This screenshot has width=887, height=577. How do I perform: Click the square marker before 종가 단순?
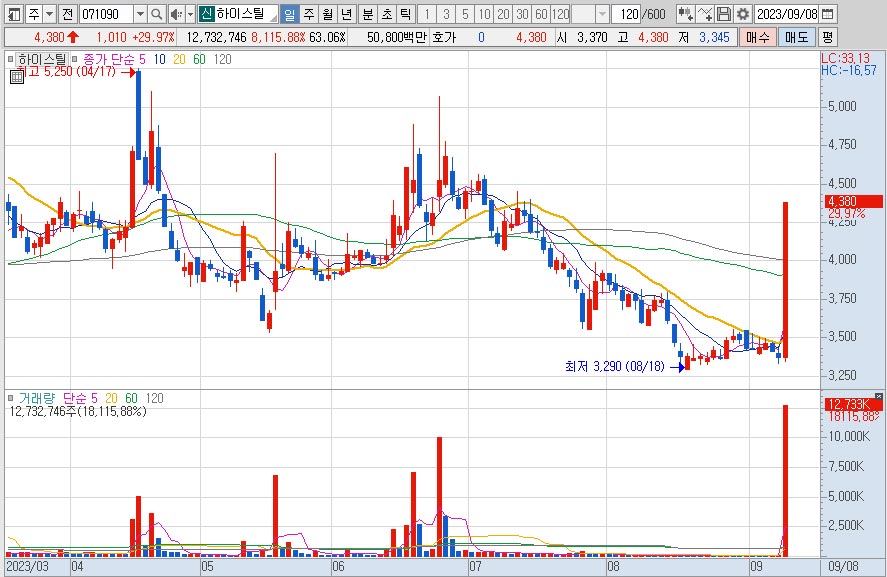click(75, 59)
